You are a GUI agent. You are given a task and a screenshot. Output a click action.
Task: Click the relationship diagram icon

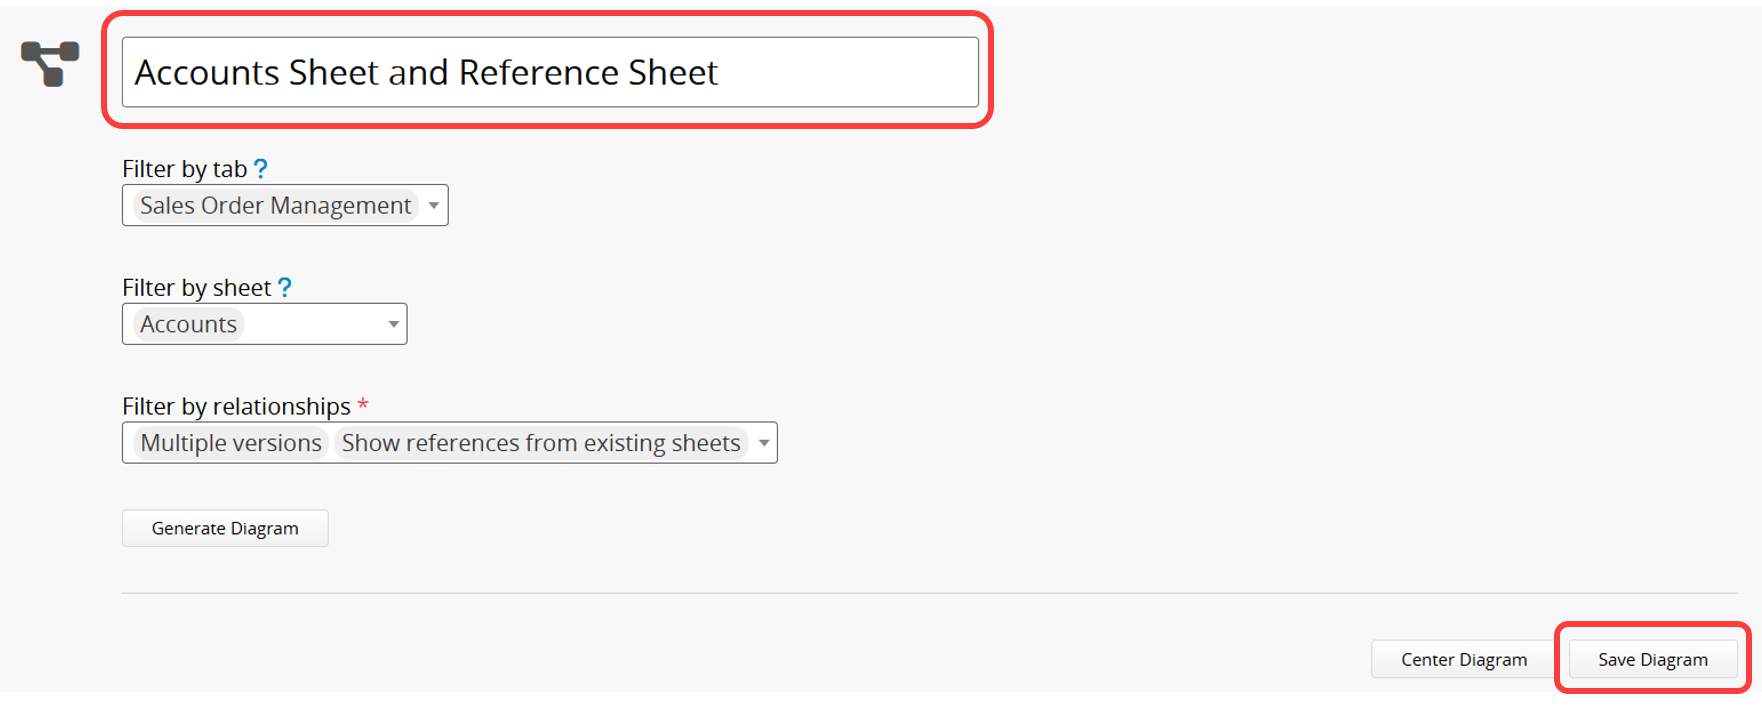coord(50,63)
